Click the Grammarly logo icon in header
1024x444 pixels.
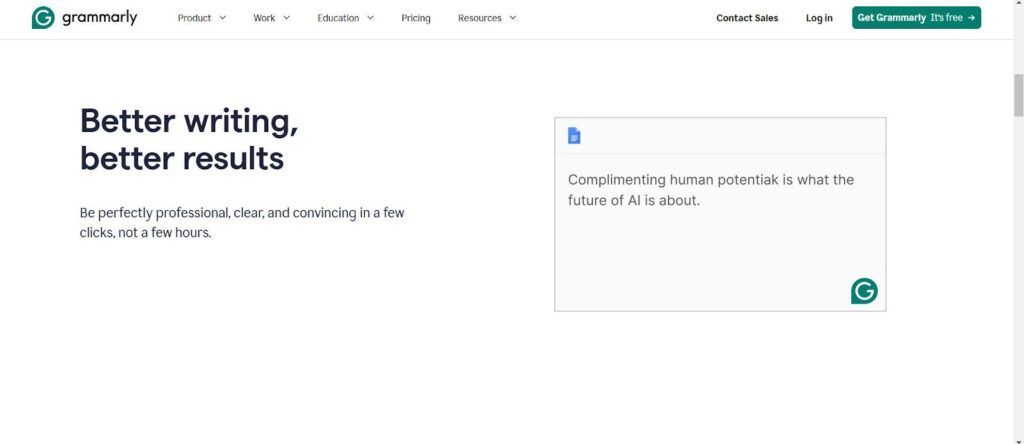pos(43,18)
